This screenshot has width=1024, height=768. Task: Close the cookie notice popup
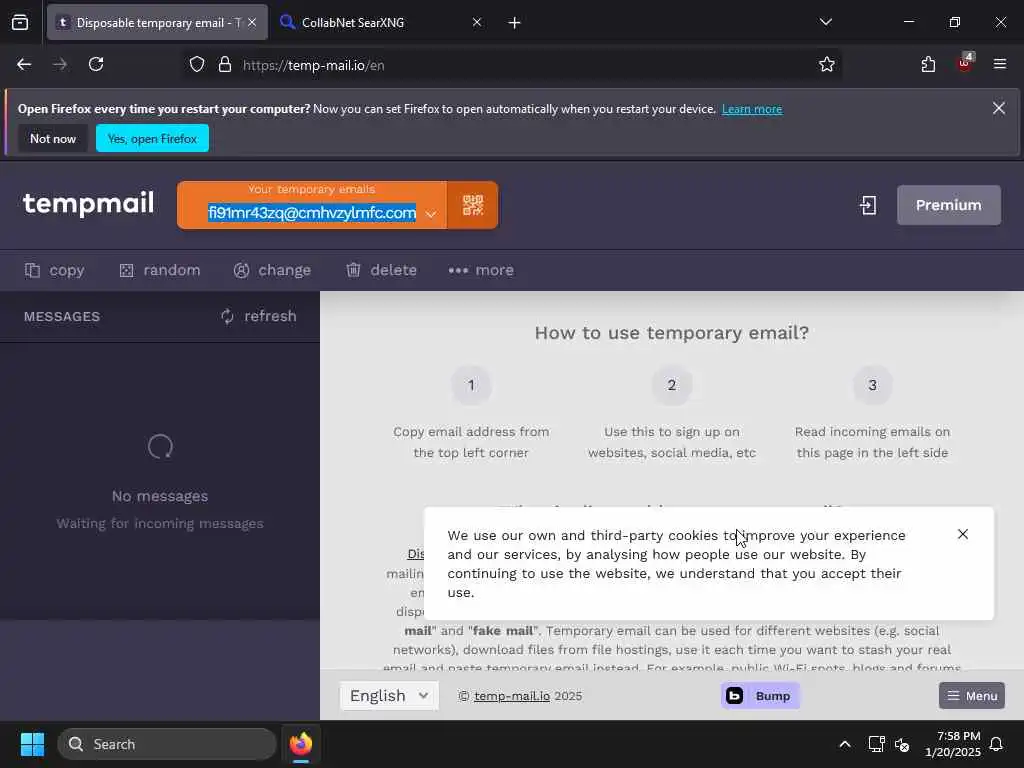click(x=963, y=534)
